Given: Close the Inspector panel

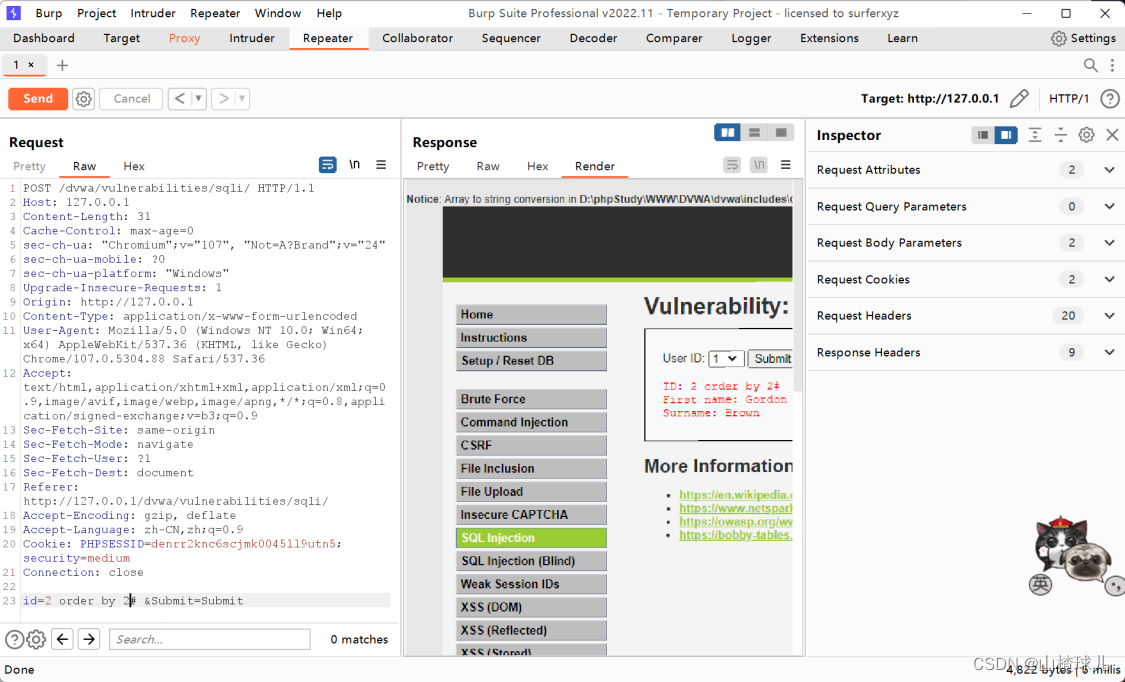Looking at the screenshot, I should 1112,135.
